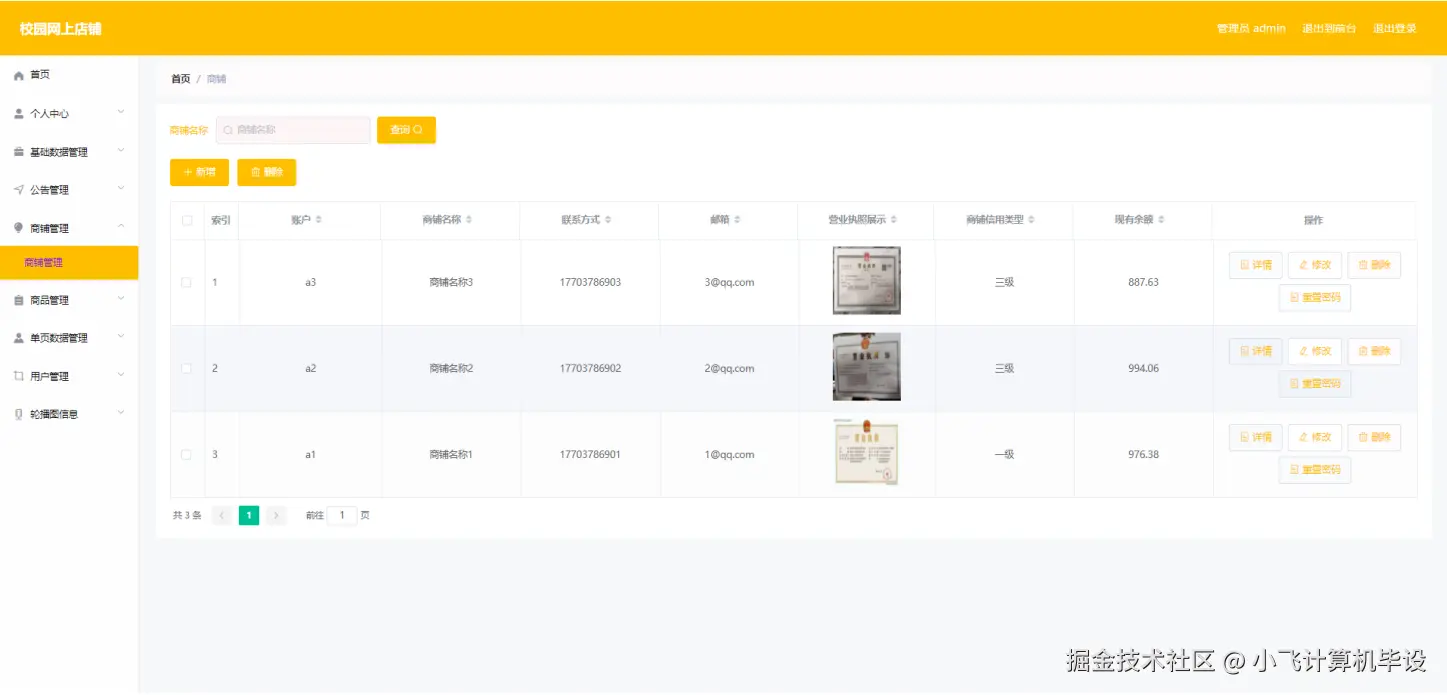Viewport: 1447px width, 695px height.
Task: Click the 商铺名称 search input field
Action: coord(293,130)
